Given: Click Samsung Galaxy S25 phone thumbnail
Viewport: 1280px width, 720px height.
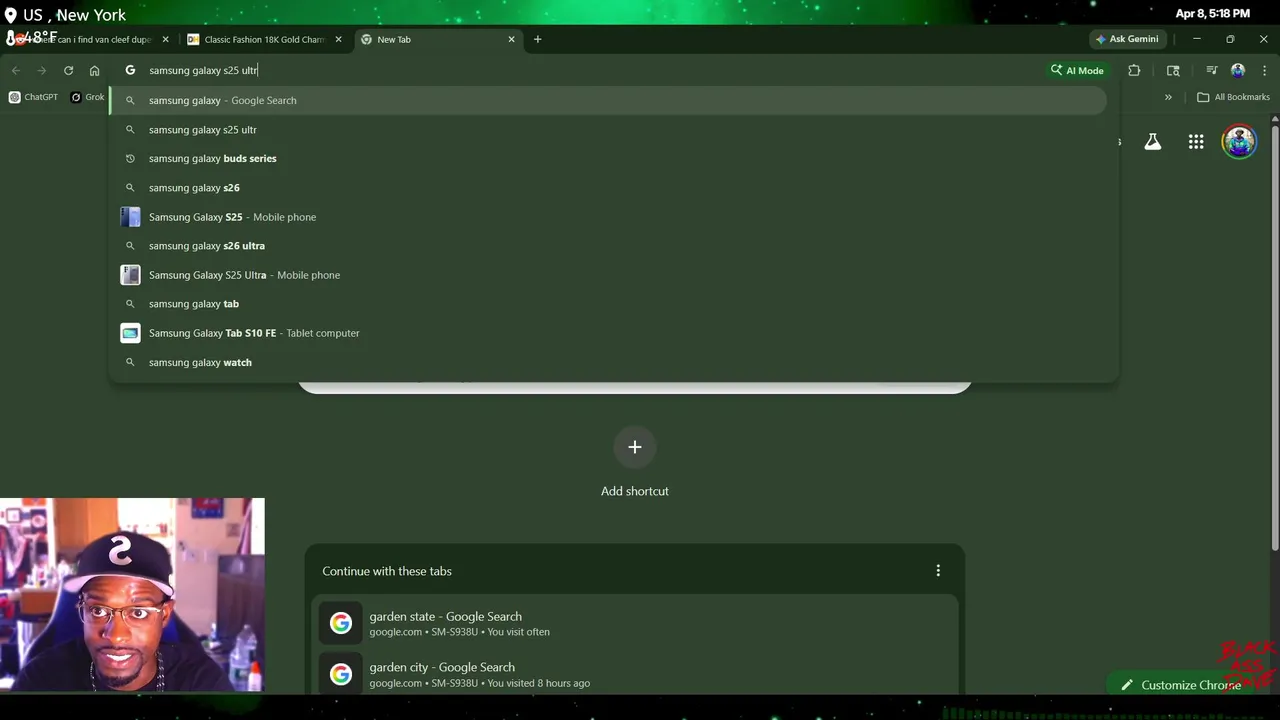Looking at the screenshot, I should 130,216.
